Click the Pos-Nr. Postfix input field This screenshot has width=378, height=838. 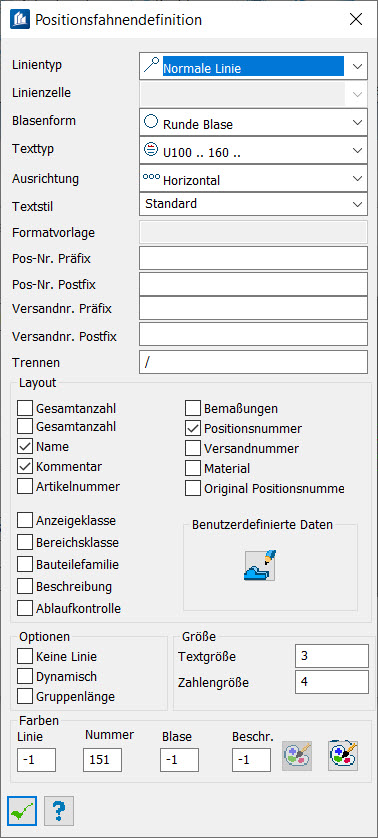253,284
